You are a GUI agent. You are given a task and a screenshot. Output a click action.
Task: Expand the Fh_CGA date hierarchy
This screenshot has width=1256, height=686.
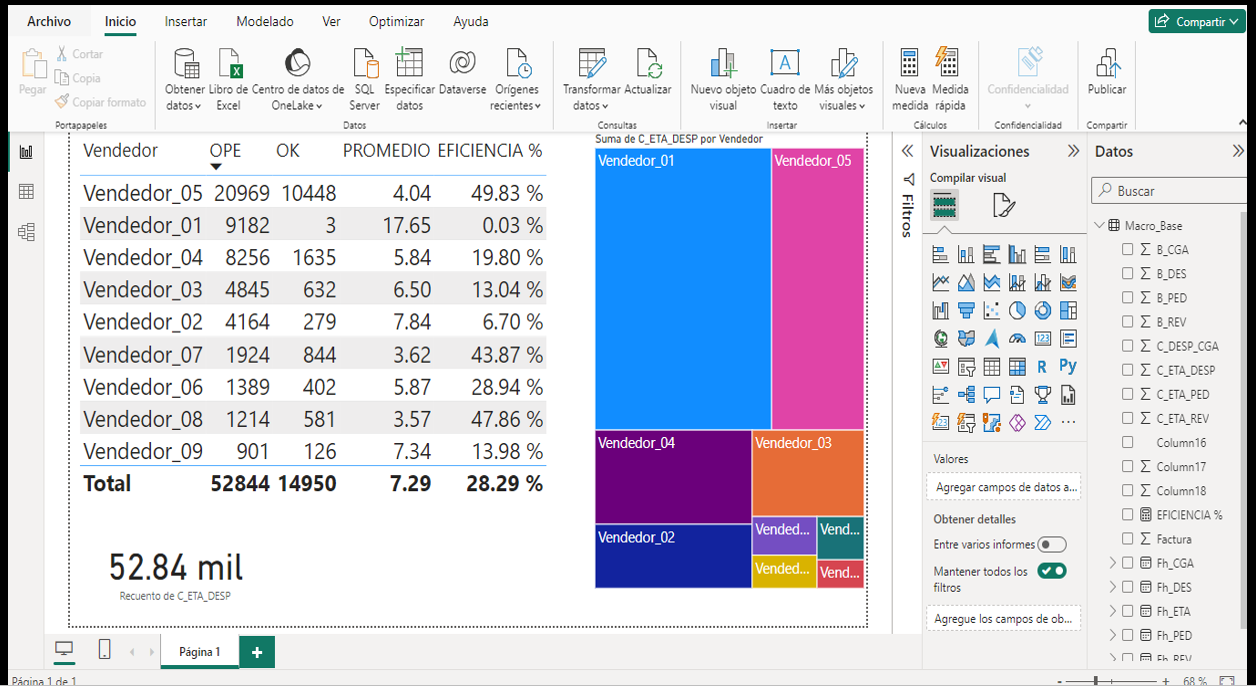[x=1112, y=563]
